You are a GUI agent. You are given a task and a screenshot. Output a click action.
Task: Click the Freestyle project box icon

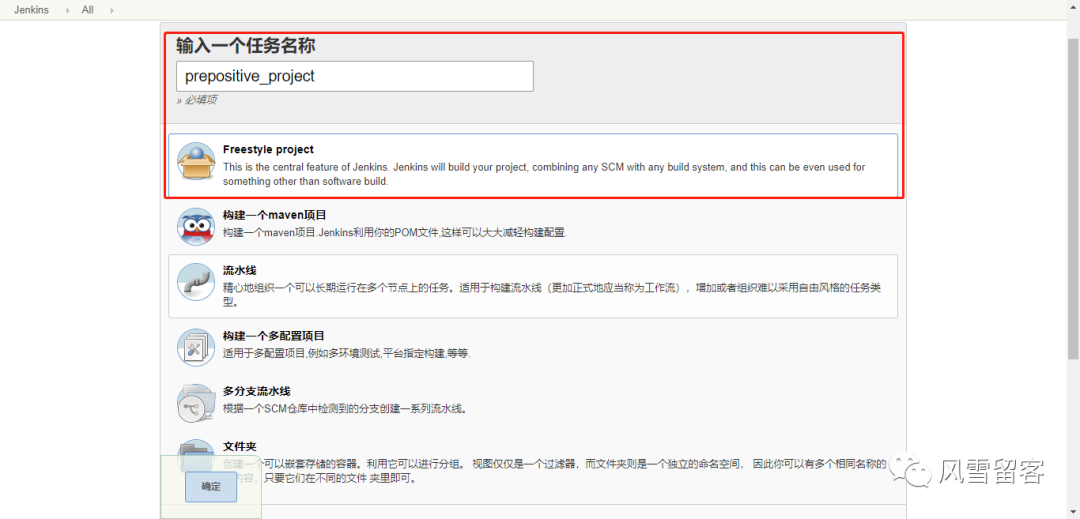[196, 162]
